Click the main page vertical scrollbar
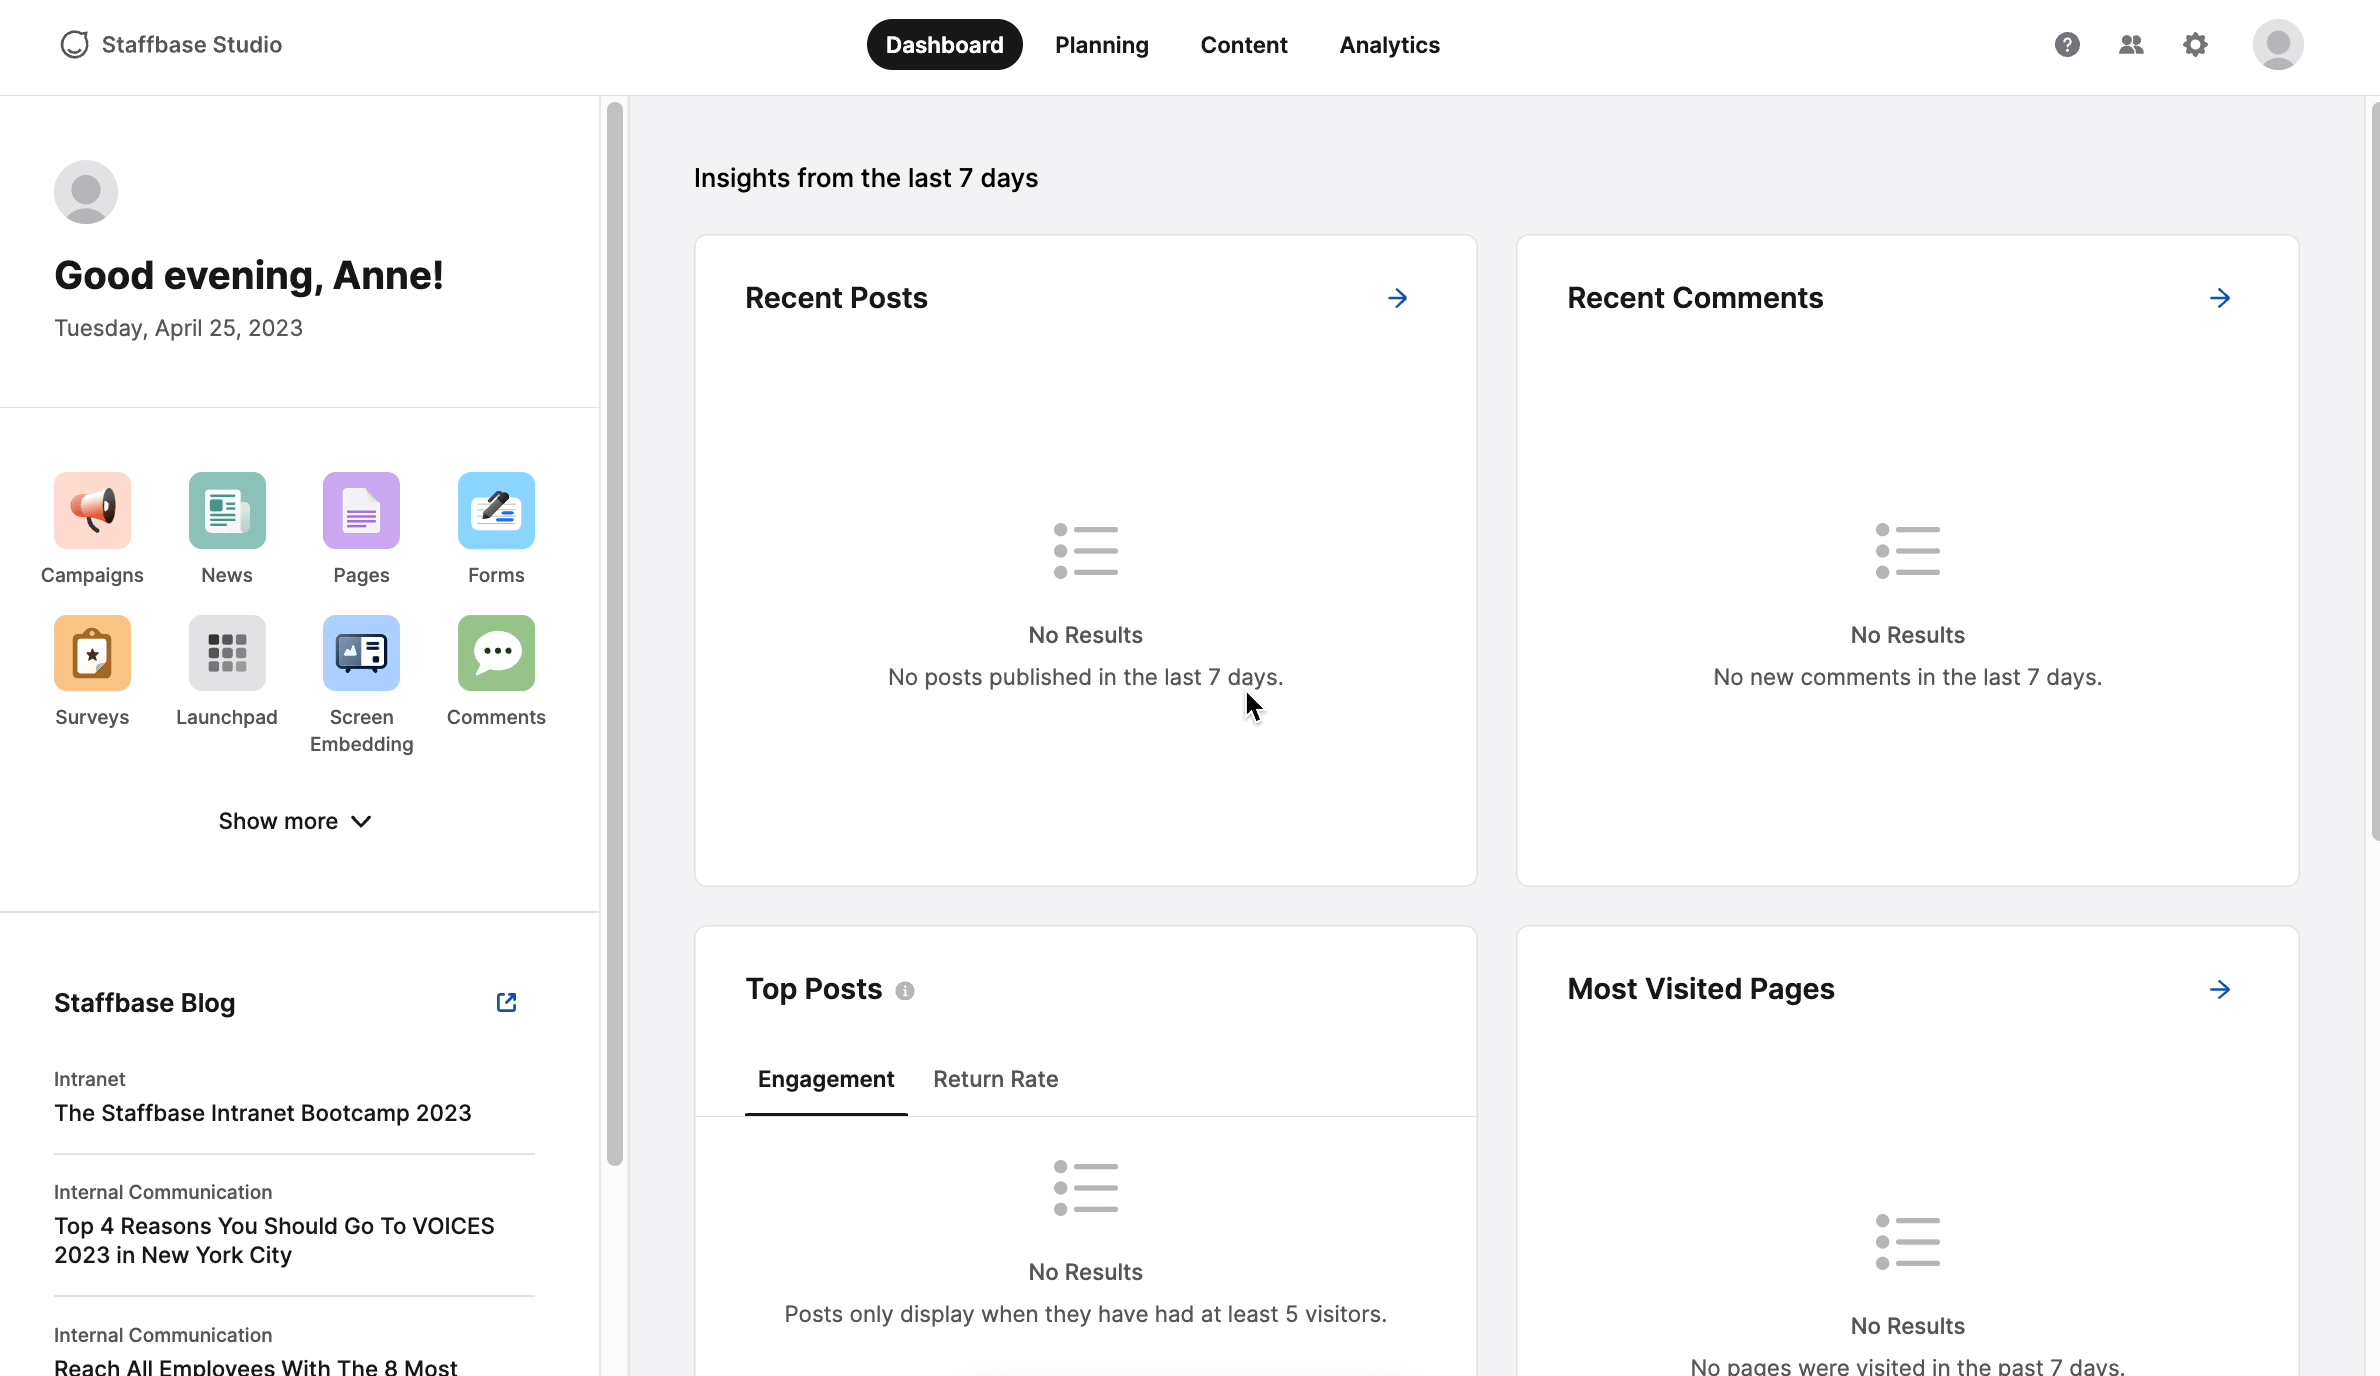The image size is (2380, 1376). tap(2374, 470)
